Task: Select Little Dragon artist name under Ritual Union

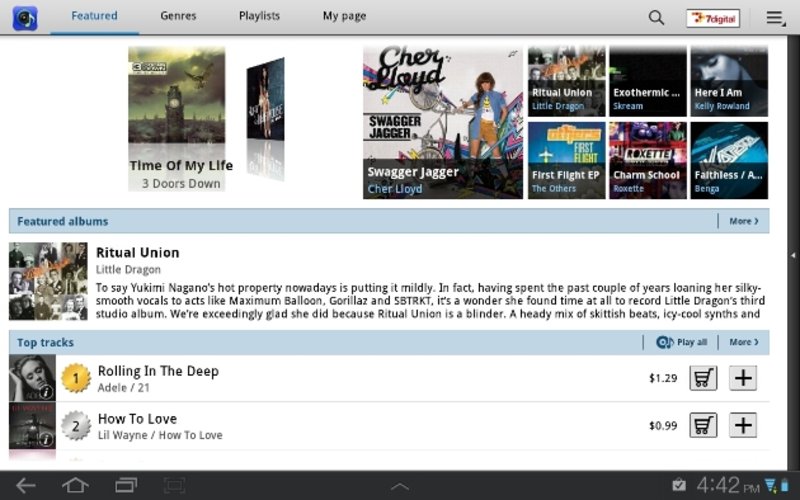Action: pos(128,269)
